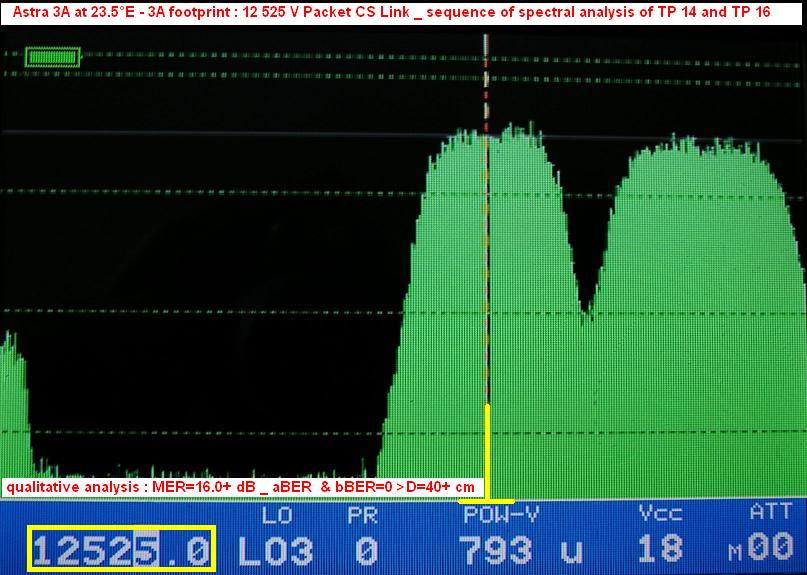Select the M00 attenuation value

pyautogui.click(x=764, y=549)
